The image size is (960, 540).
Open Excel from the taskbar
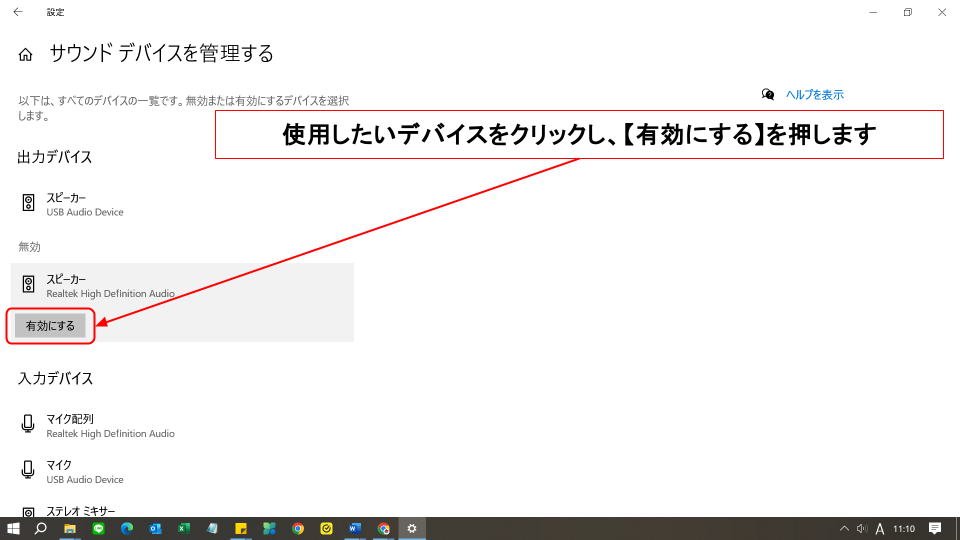184,528
